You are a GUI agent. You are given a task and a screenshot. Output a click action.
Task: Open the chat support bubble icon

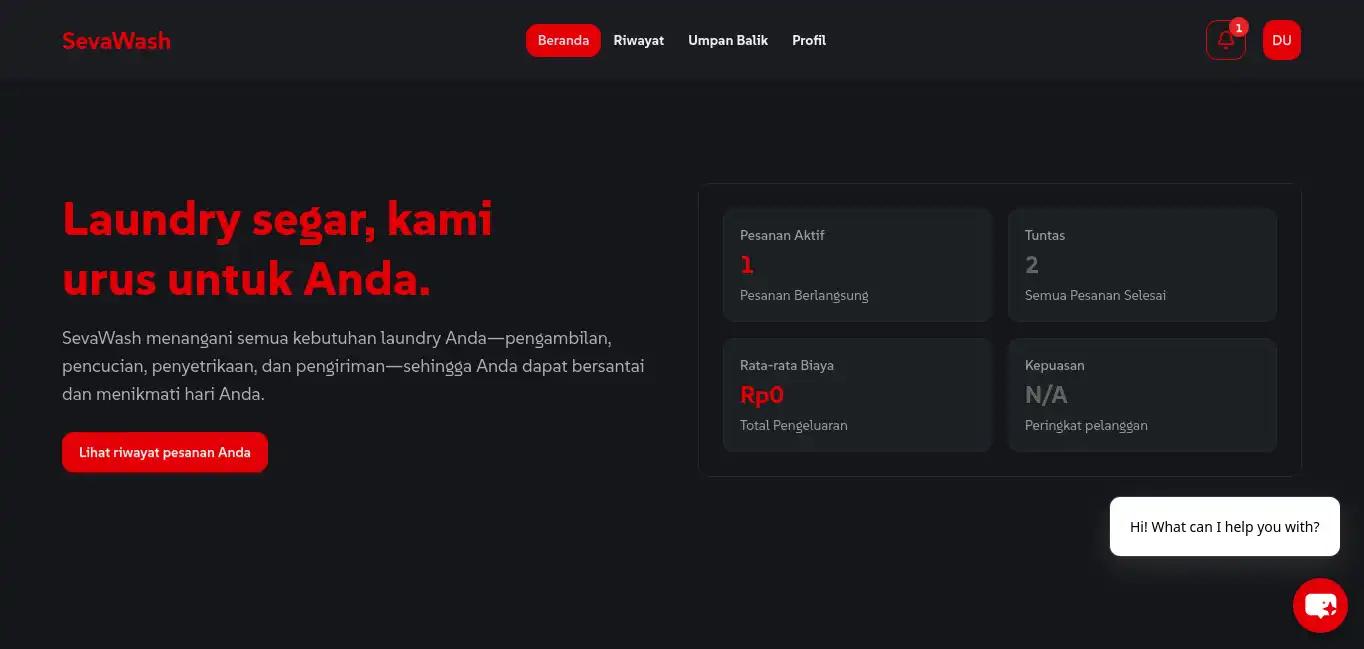(x=1320, y=605)
